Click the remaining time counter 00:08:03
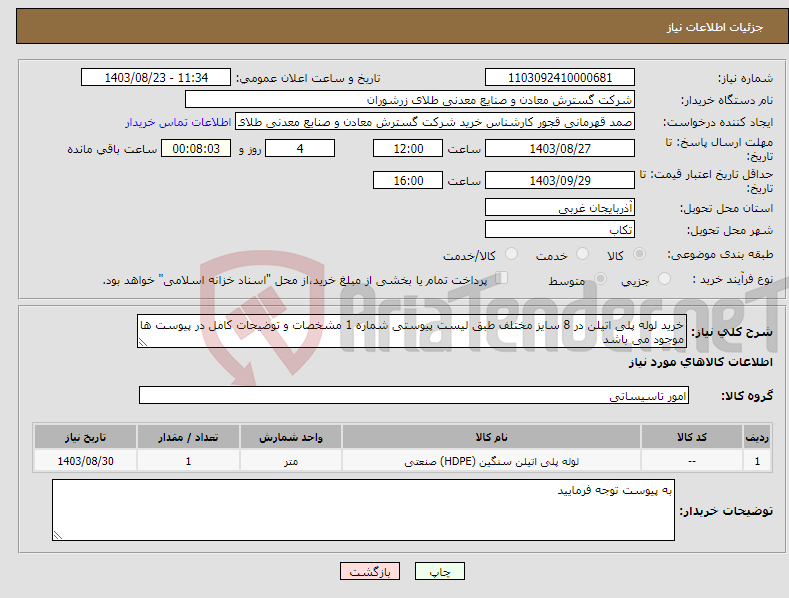 [x=196, y=148]
